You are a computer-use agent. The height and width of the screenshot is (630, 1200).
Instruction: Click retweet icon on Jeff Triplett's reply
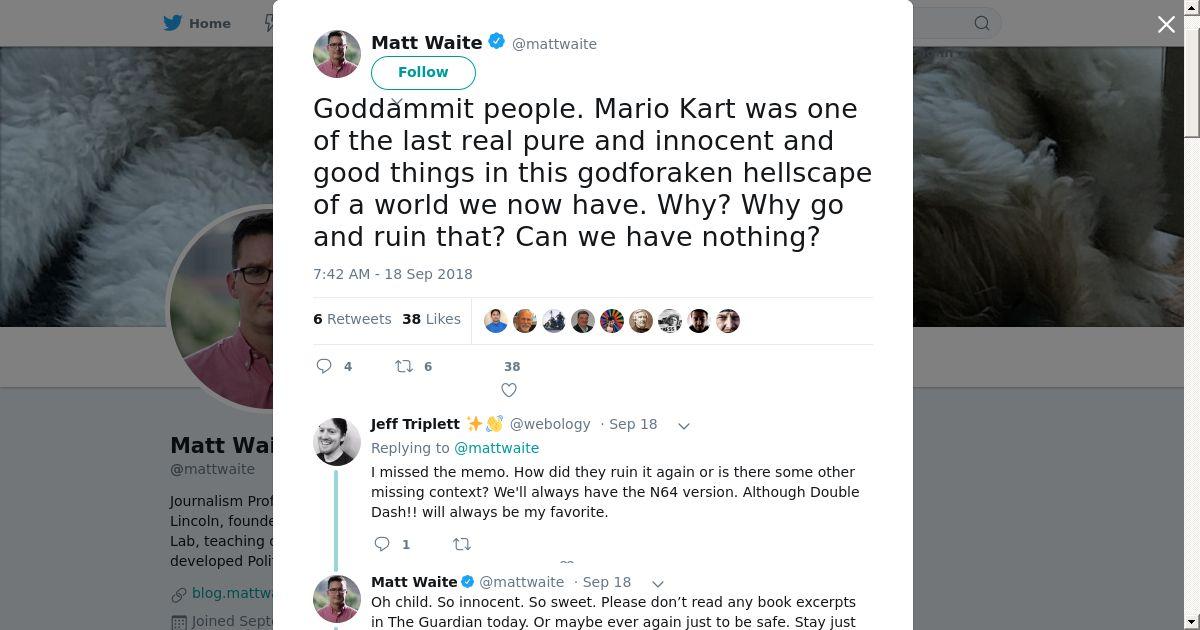click(461, 544)
